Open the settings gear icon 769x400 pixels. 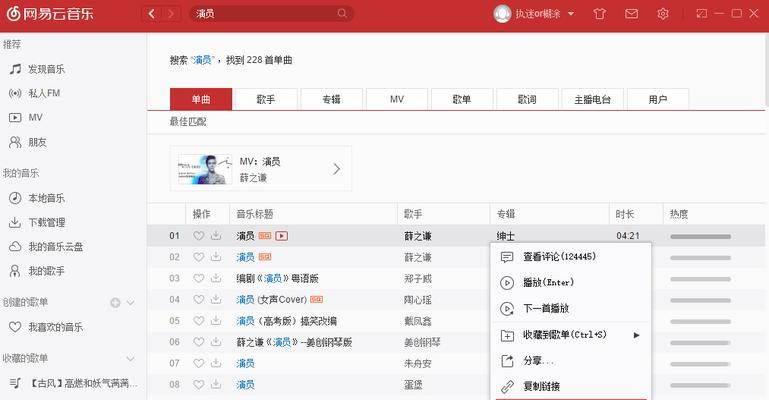point(663,14)
